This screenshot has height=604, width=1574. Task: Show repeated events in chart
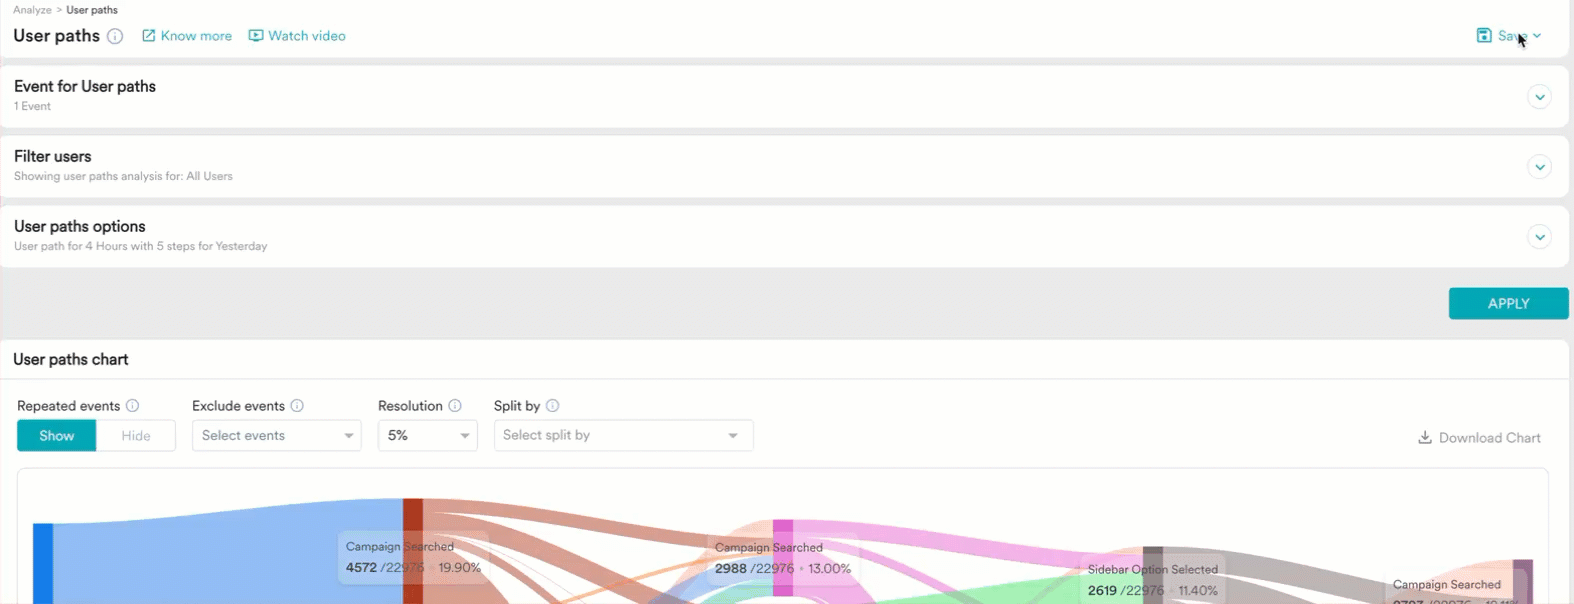(57, 436)
